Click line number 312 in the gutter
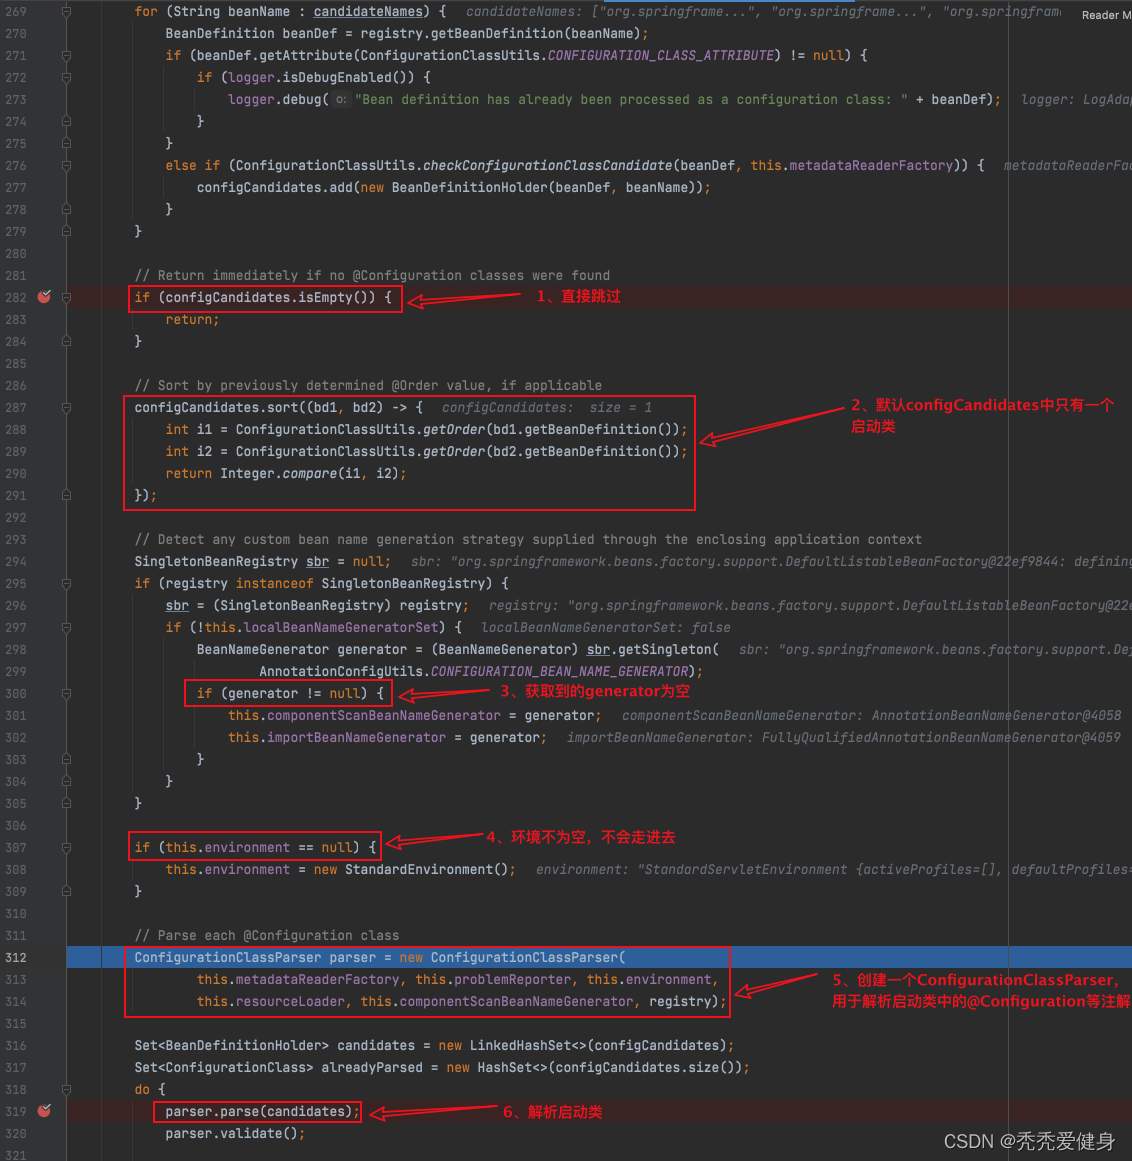 pos(16,957)
